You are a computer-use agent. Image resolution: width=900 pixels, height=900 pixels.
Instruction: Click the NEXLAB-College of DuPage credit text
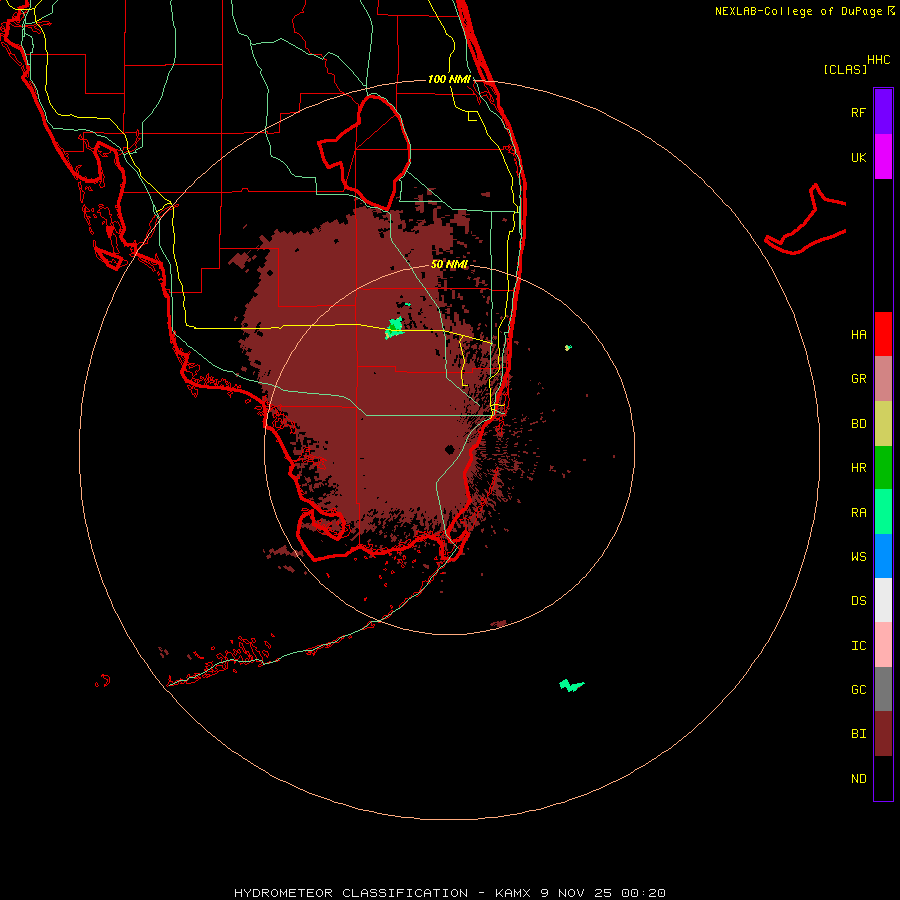point(799,11)
